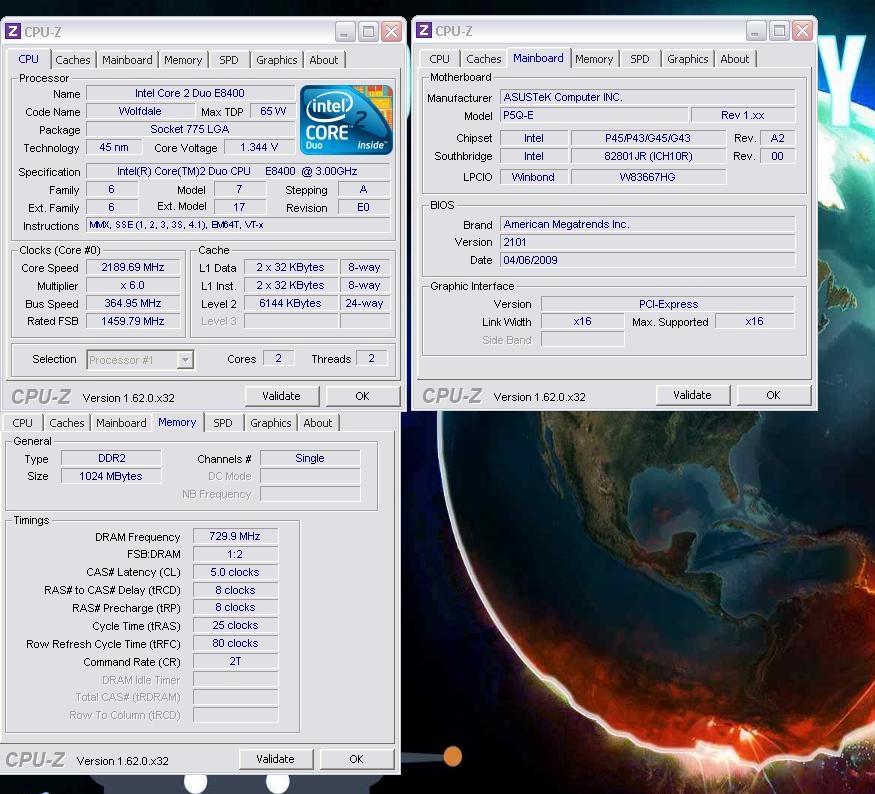Click the '5.0 clocks' CAS latency value
Viewport: 875px width, 794px height.
tap(235, 572)
